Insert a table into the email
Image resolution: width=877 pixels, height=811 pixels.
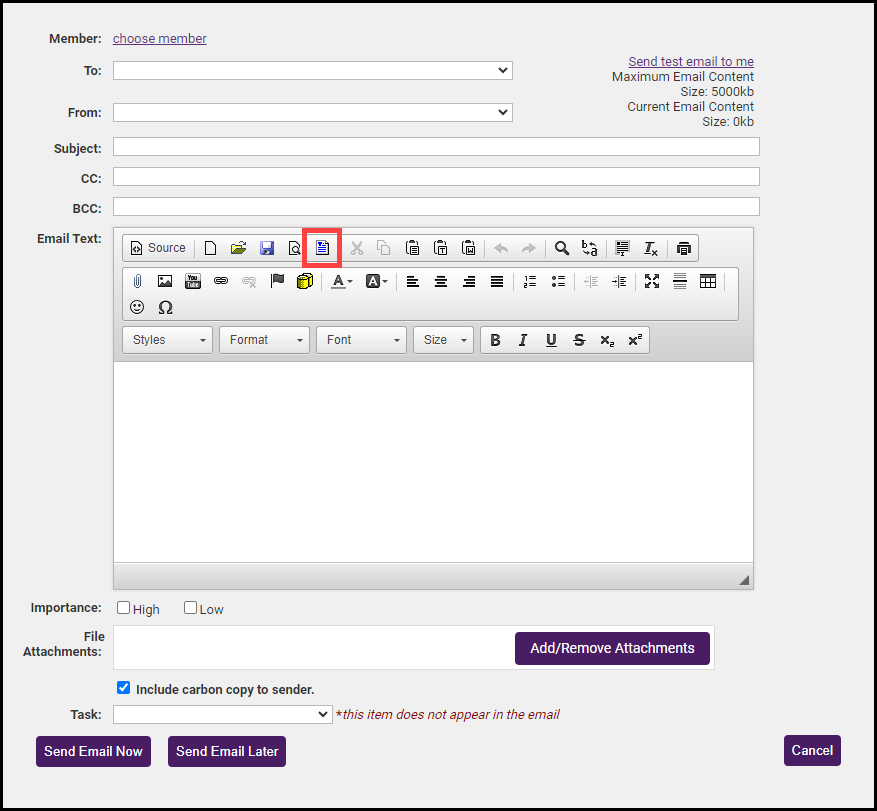coord(708,282)
